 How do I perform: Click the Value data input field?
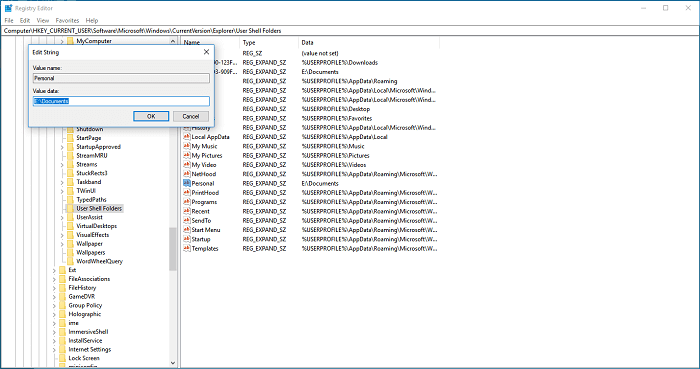pos(121,101)
